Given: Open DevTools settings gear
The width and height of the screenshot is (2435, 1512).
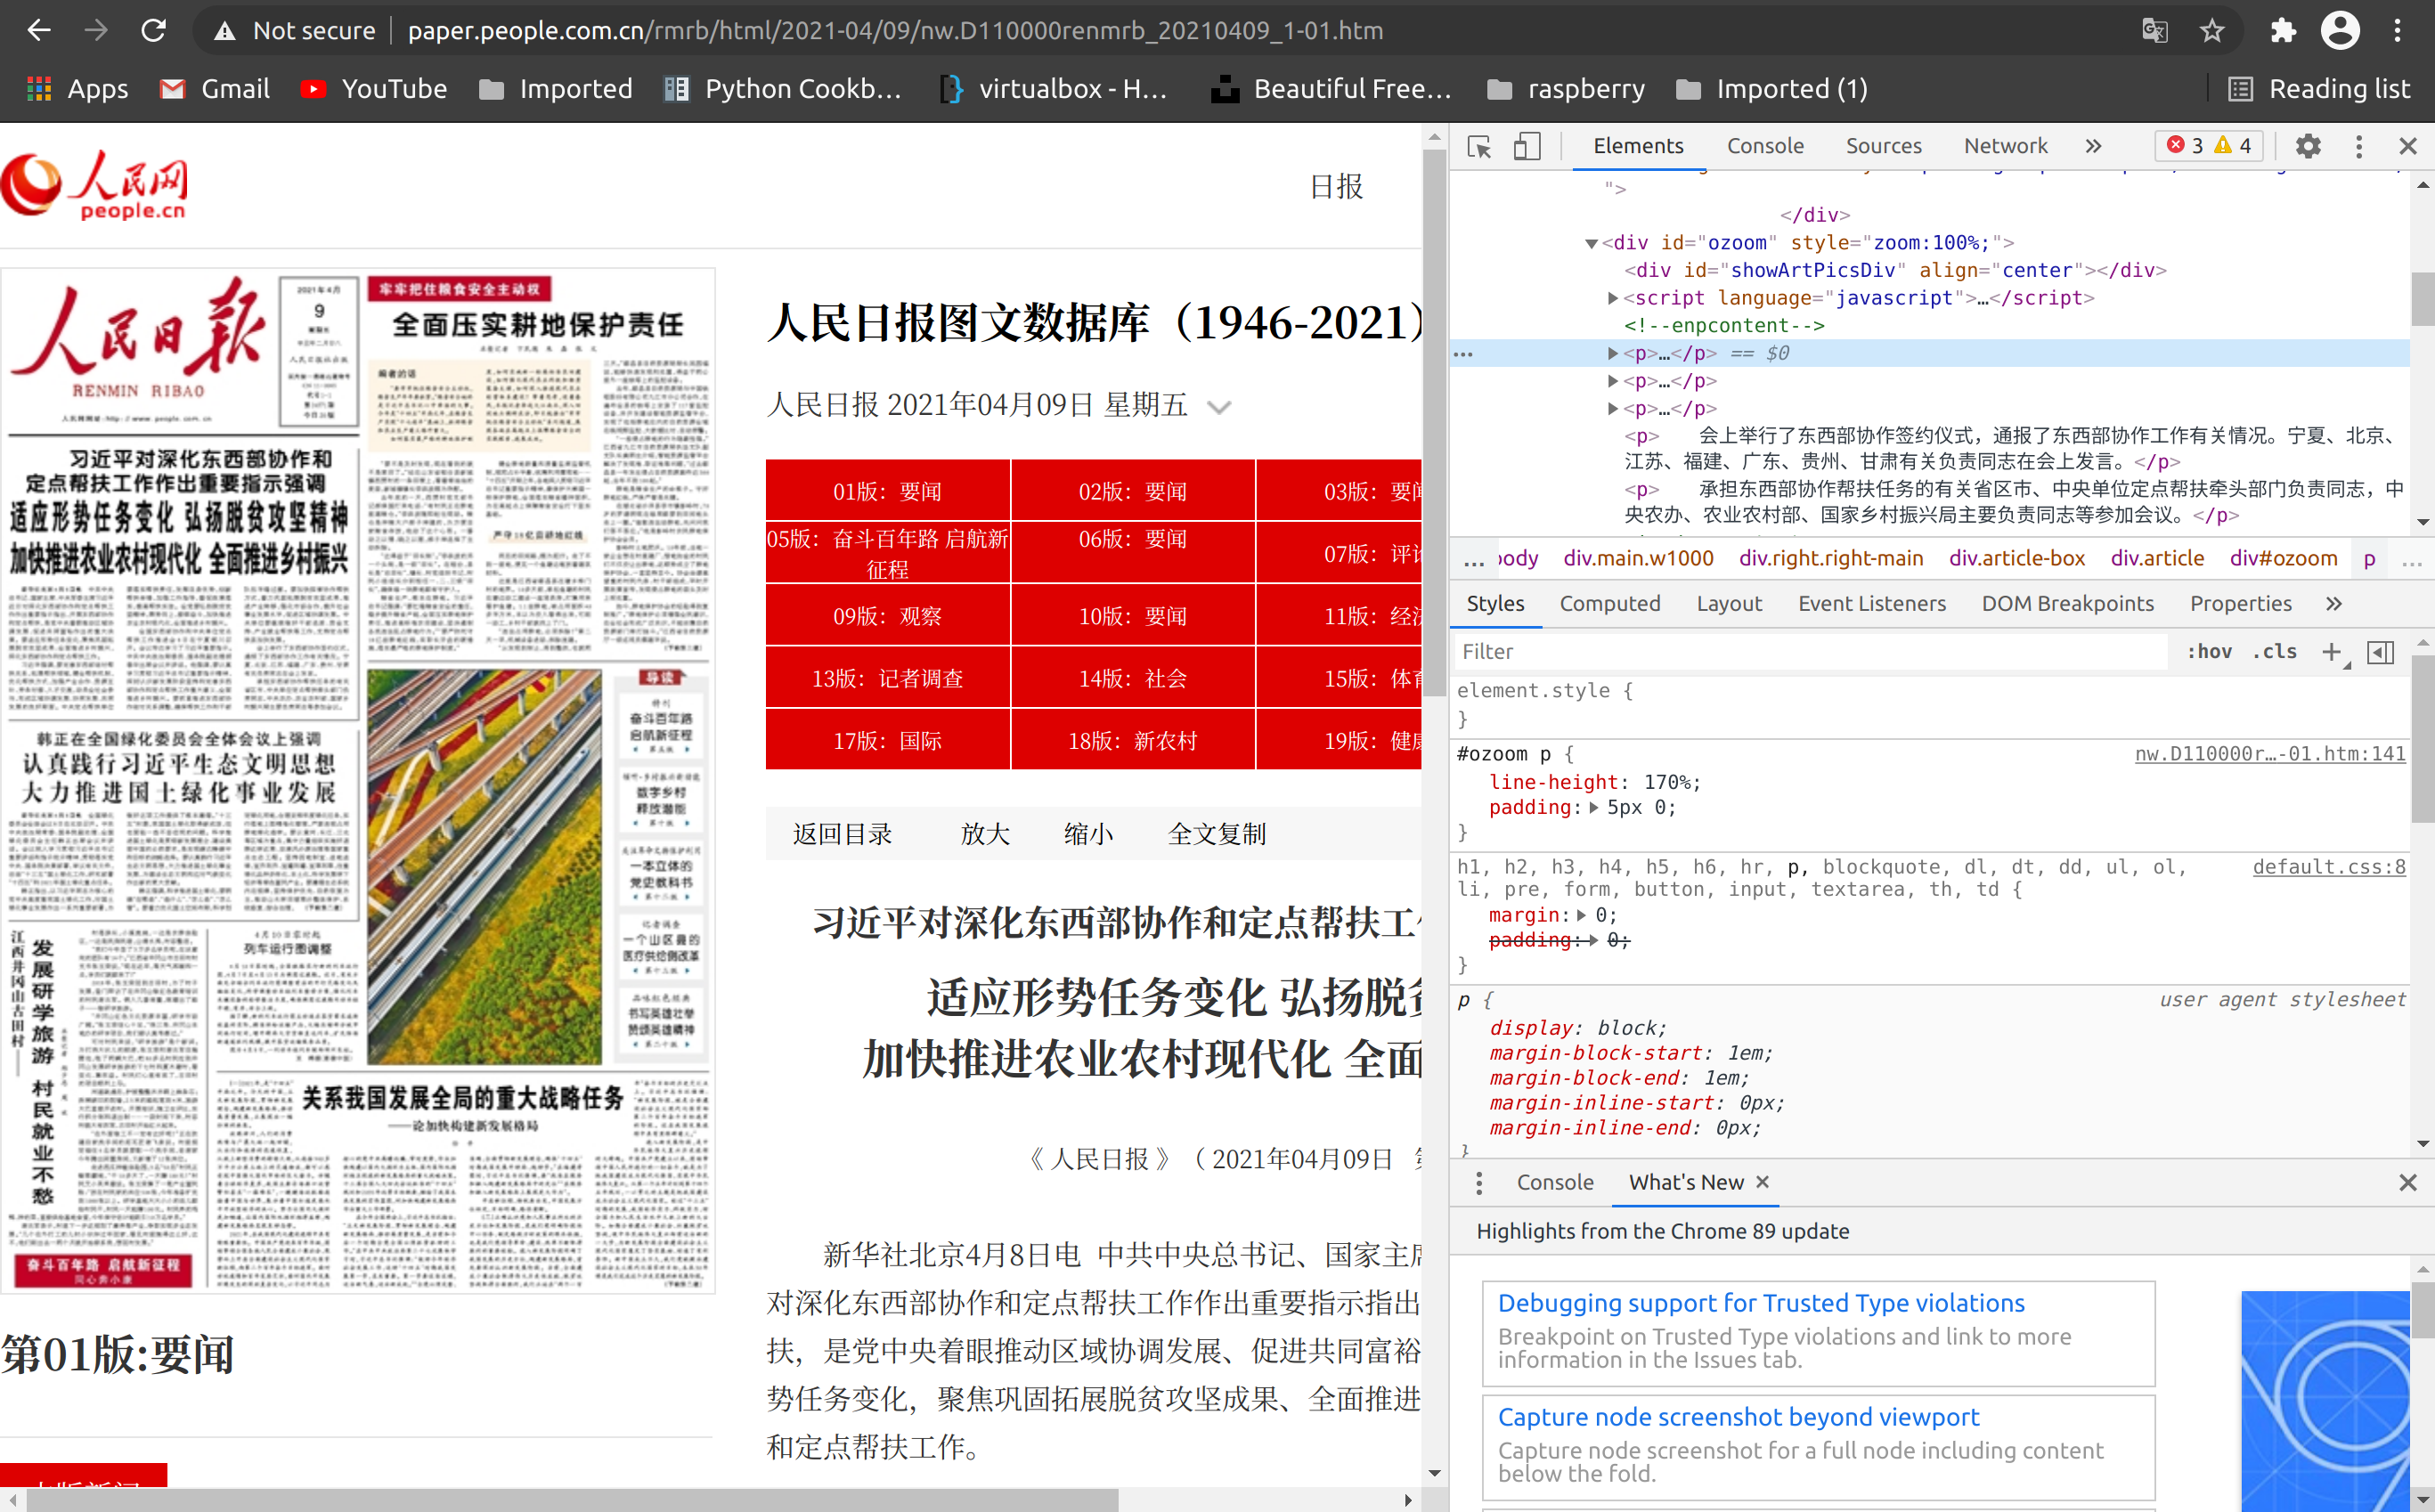Looking at the screenshot, I should pos(2308,146).
